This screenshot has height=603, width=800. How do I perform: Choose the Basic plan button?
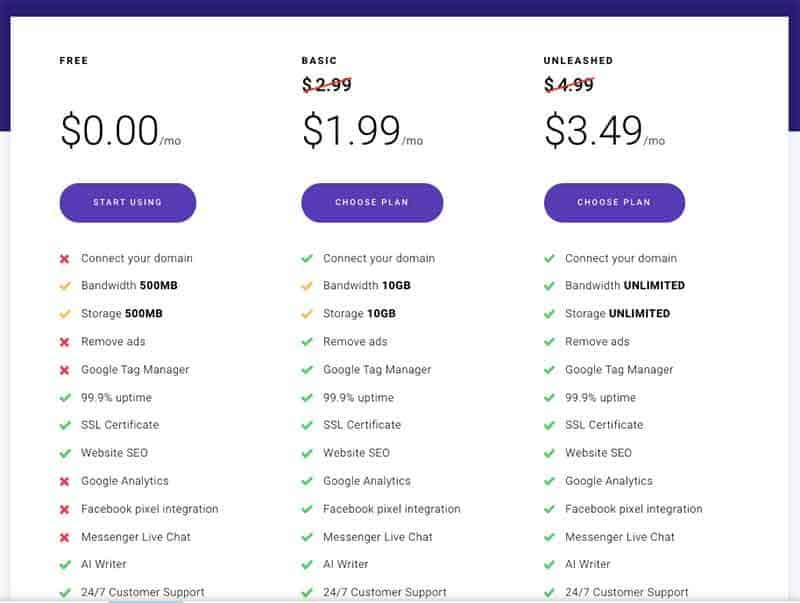pos(371,202)
